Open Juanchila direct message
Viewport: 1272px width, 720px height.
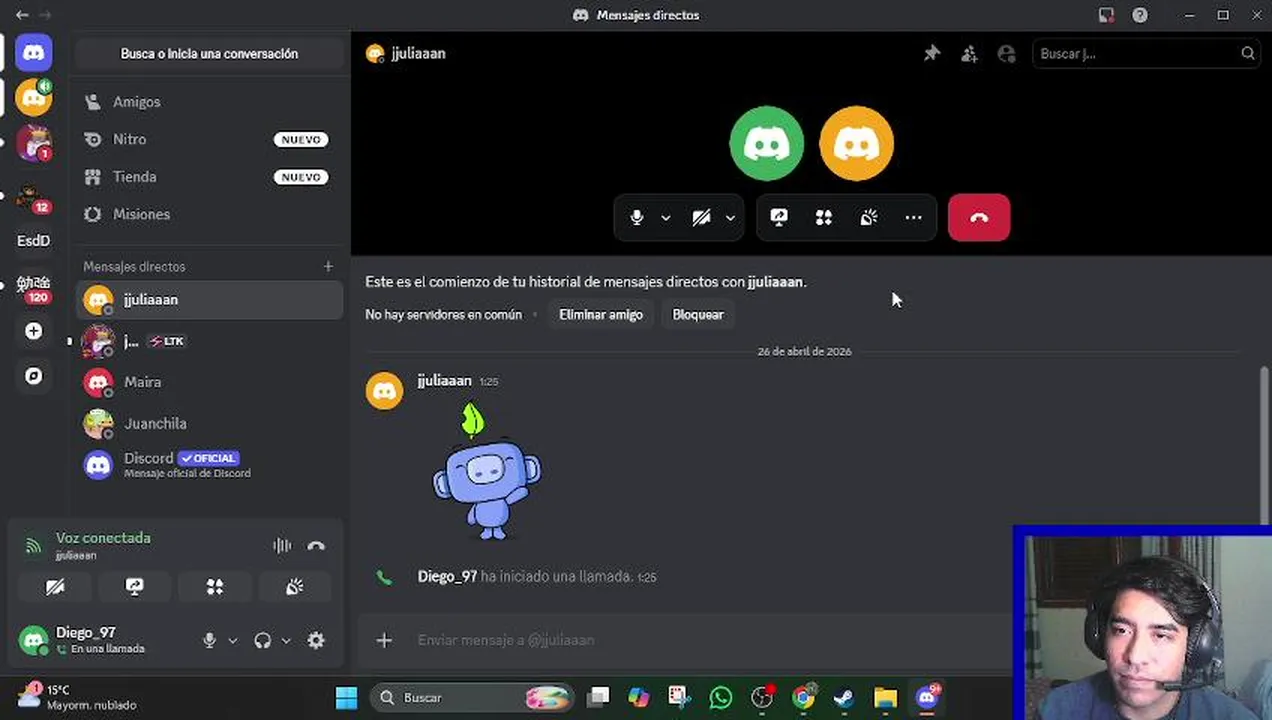pos(209,423)
